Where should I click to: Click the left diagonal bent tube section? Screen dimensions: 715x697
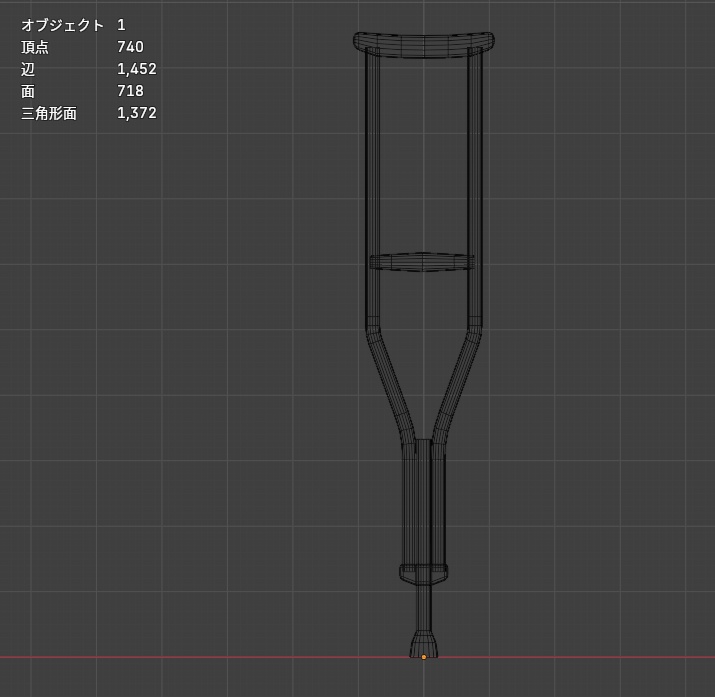(x=390, y=383)
